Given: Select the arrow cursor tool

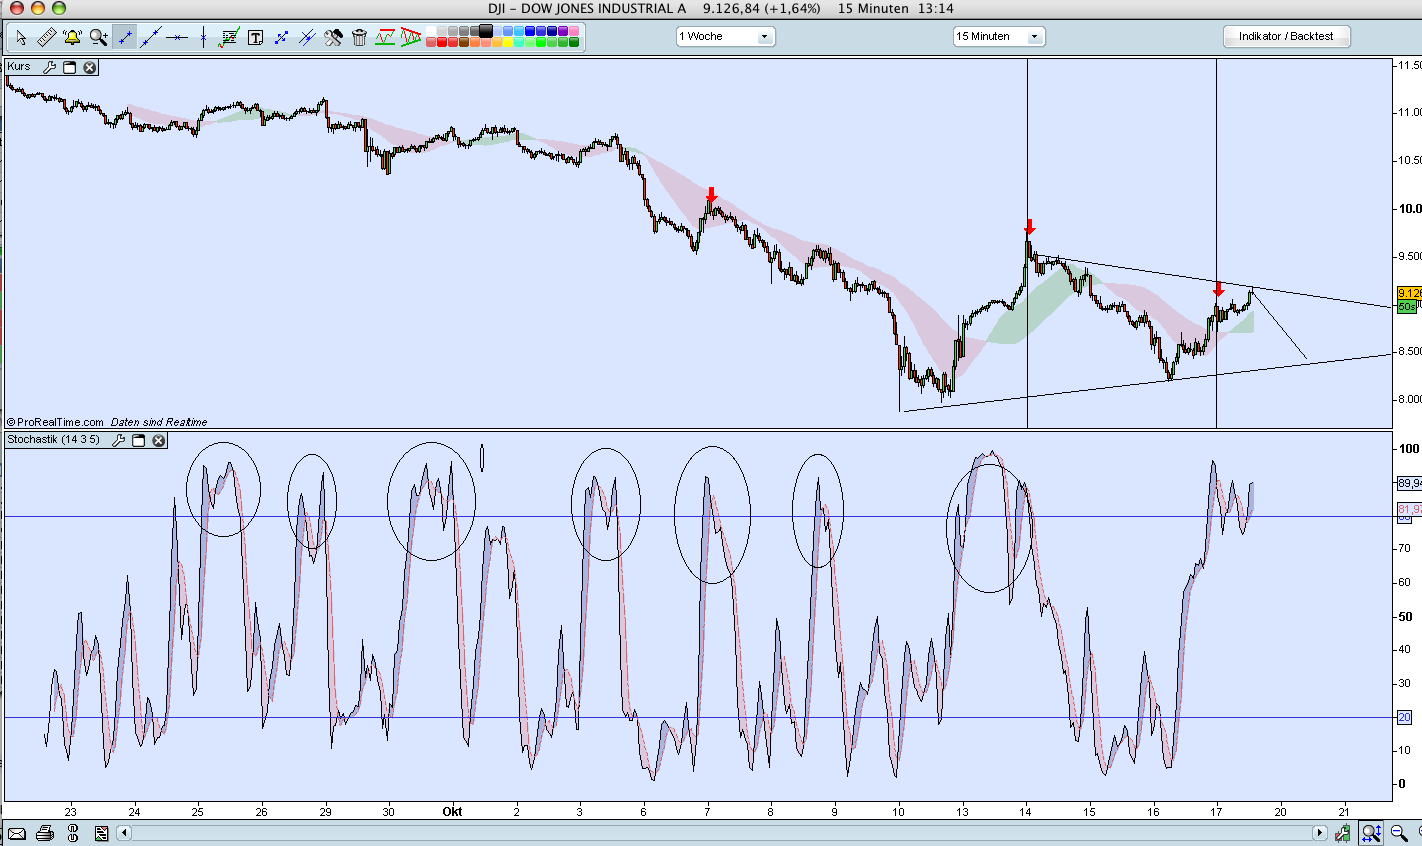Looking at the screenshot, I should tap(21, 37).
